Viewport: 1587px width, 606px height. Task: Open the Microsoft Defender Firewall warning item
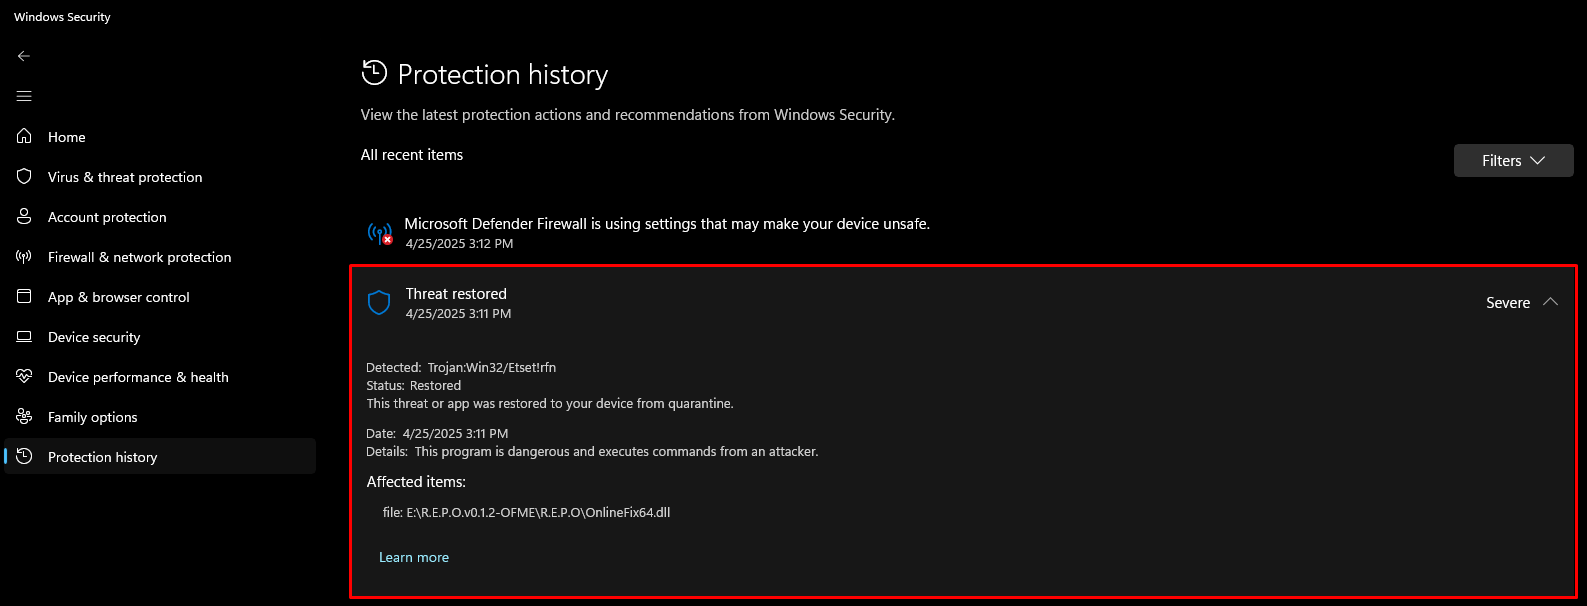(667, 224)
